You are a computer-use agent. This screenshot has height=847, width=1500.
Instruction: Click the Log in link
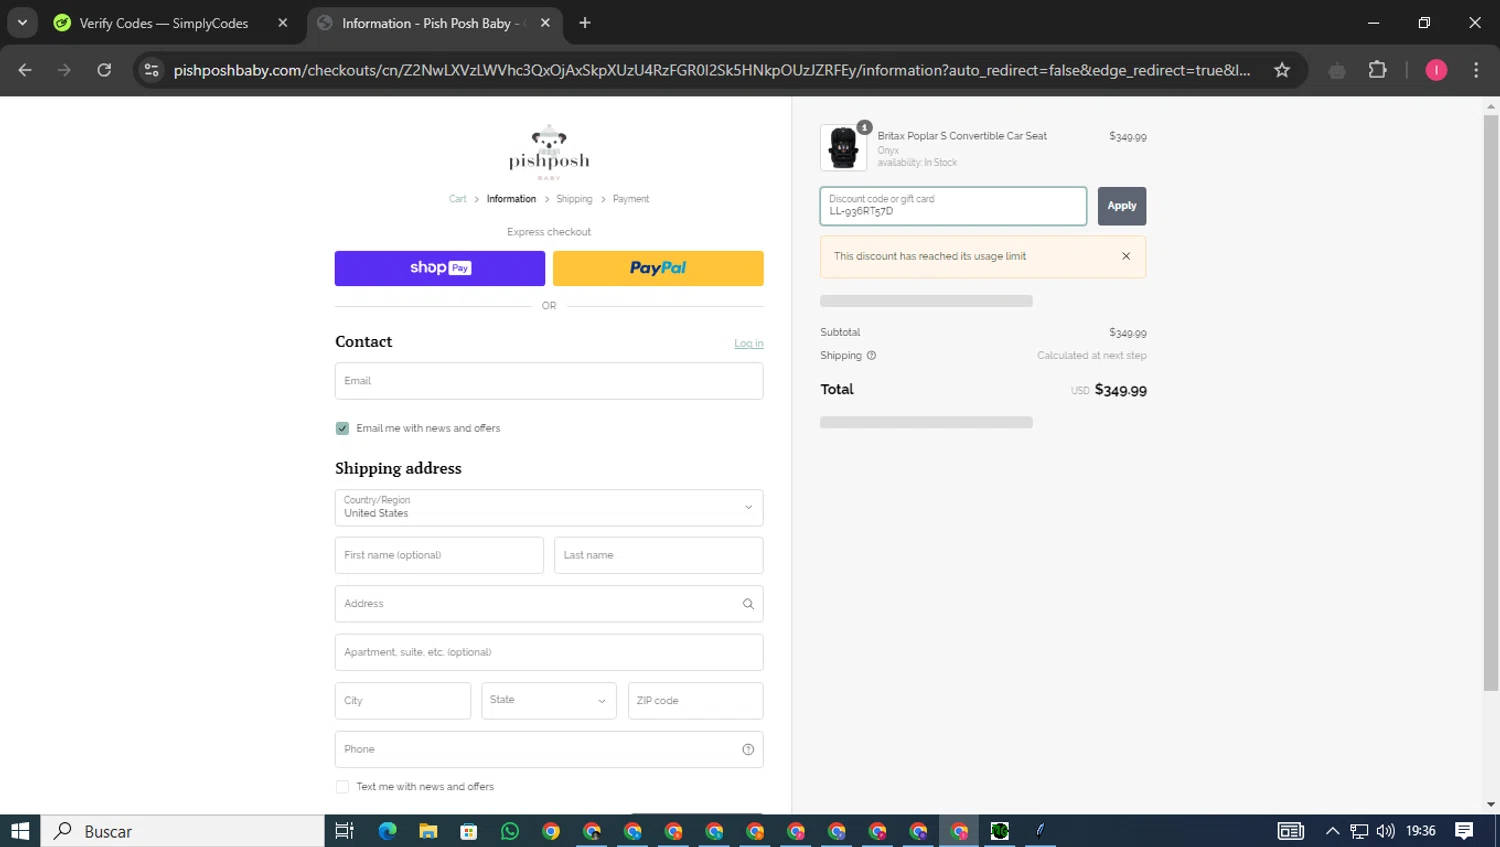(748, 343)
